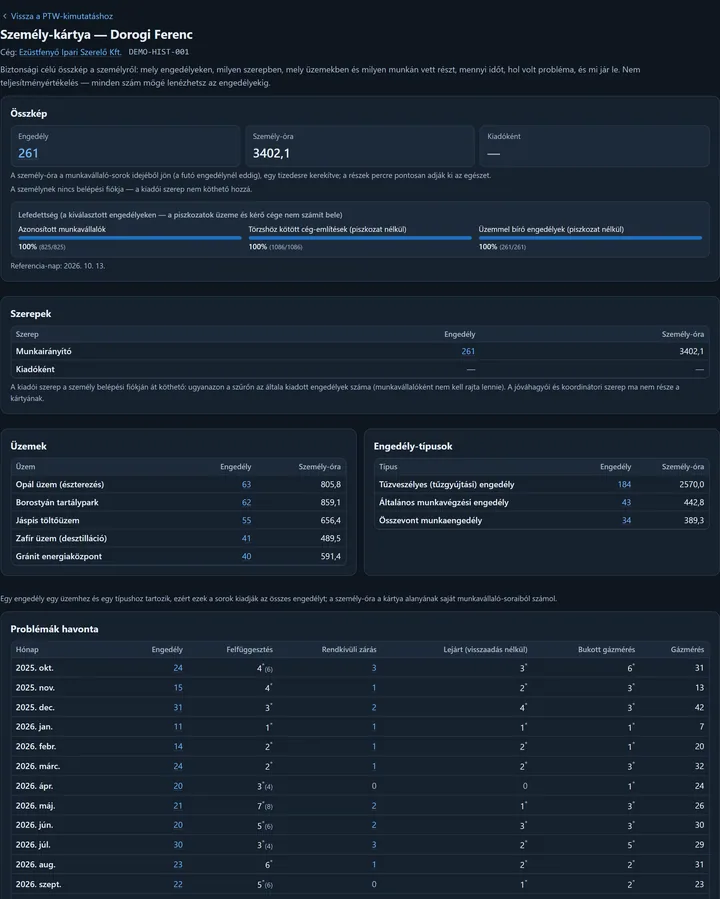Click the Bukott gázmérés column header
Viewport: 720px width, 899px height.
click(x=606, y=650)
